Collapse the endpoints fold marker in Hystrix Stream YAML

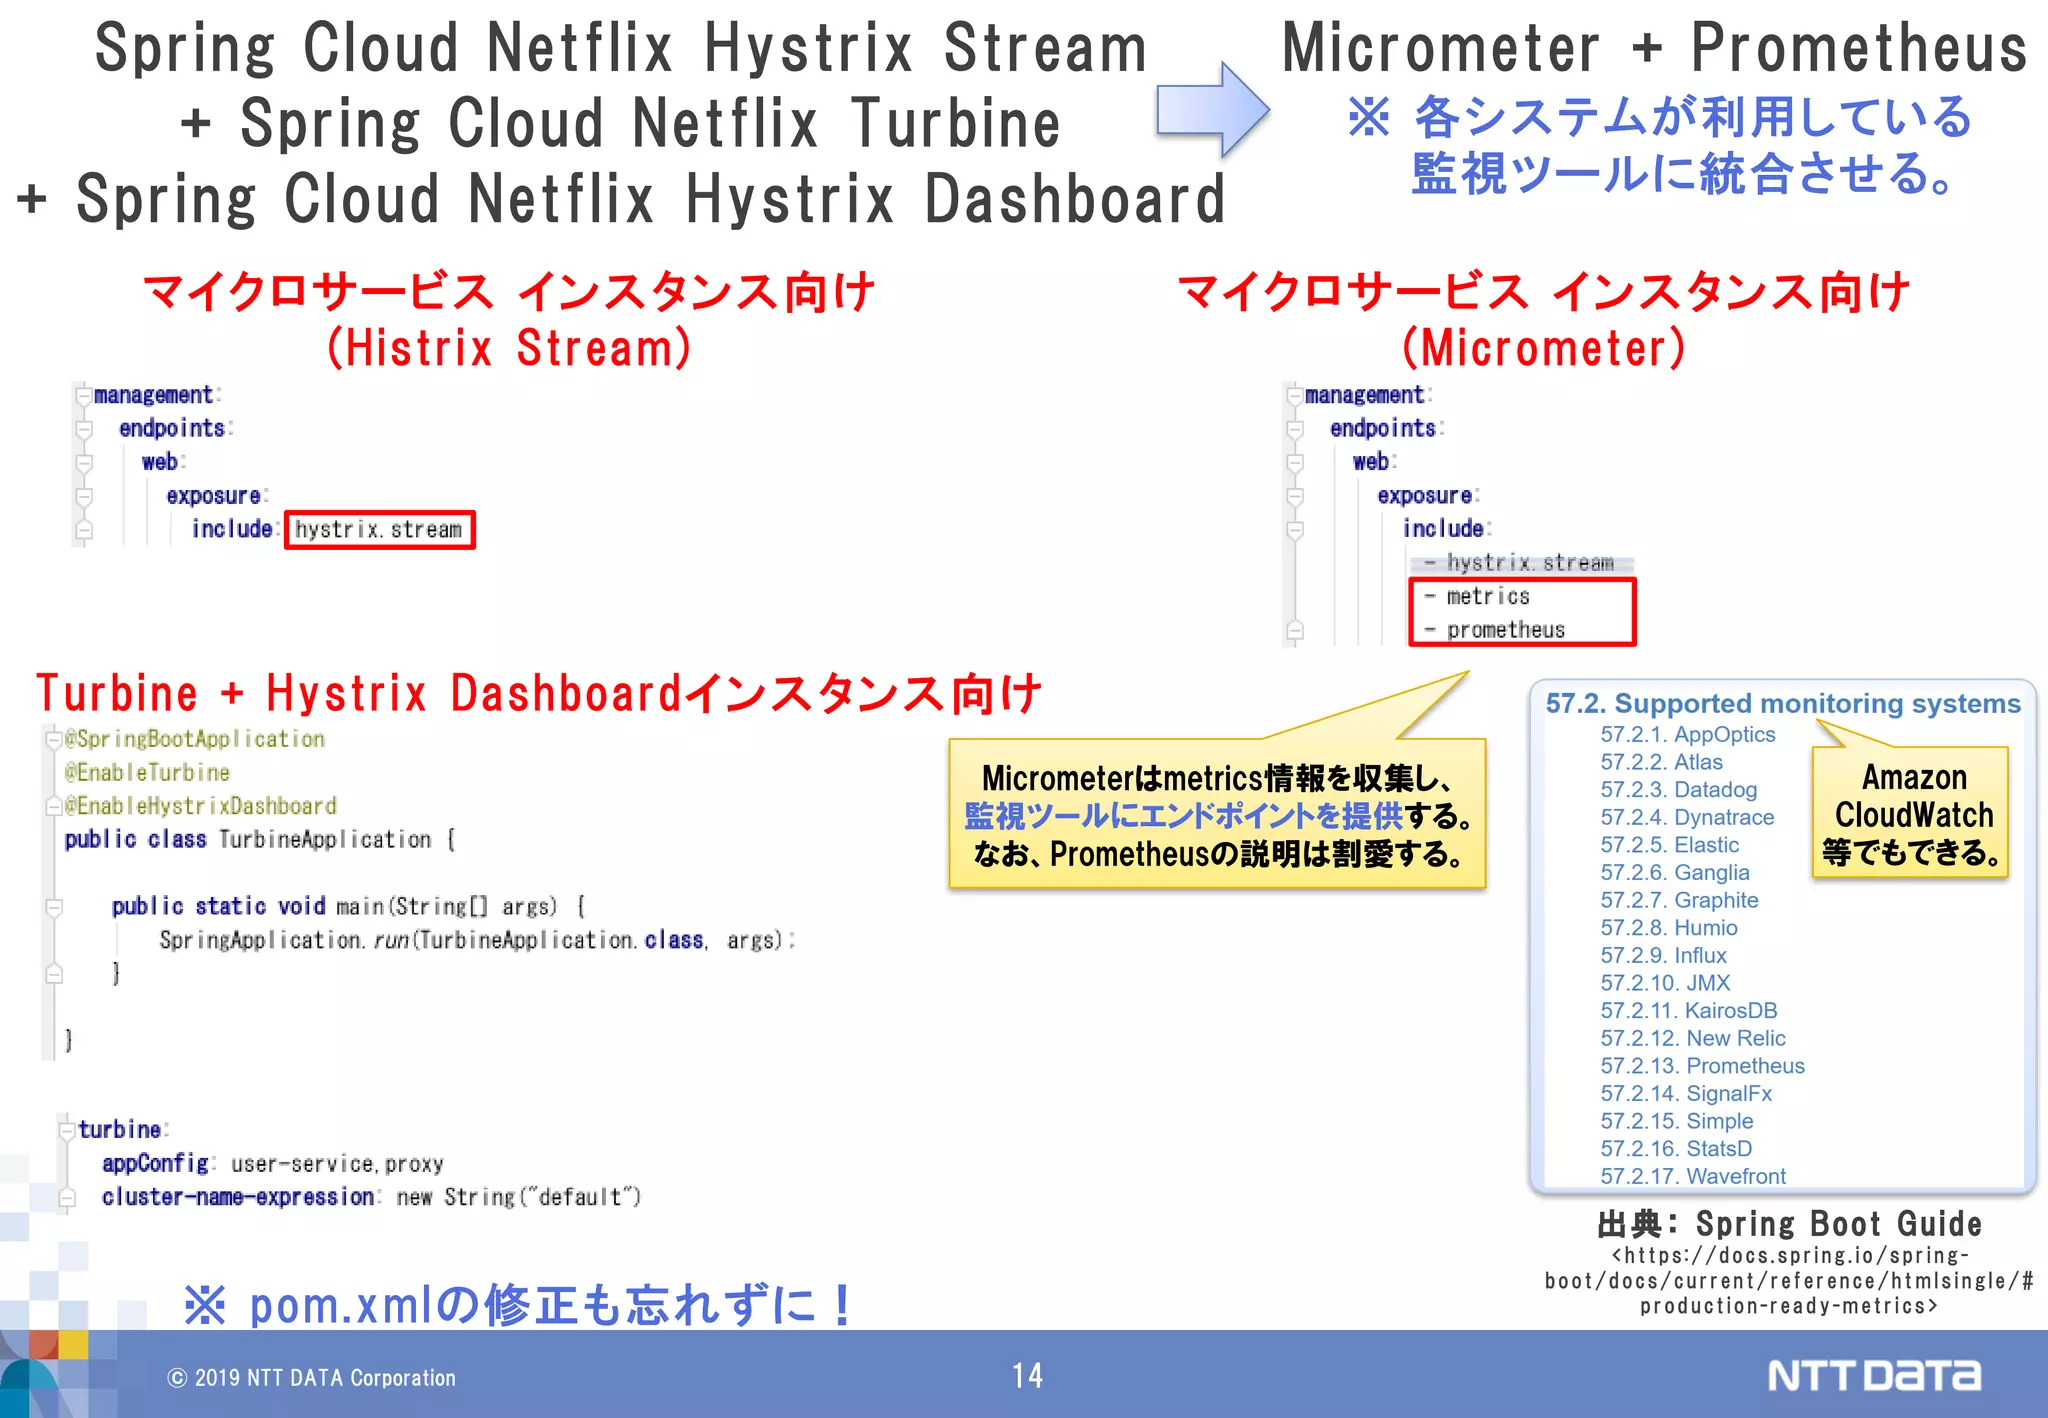84,430
